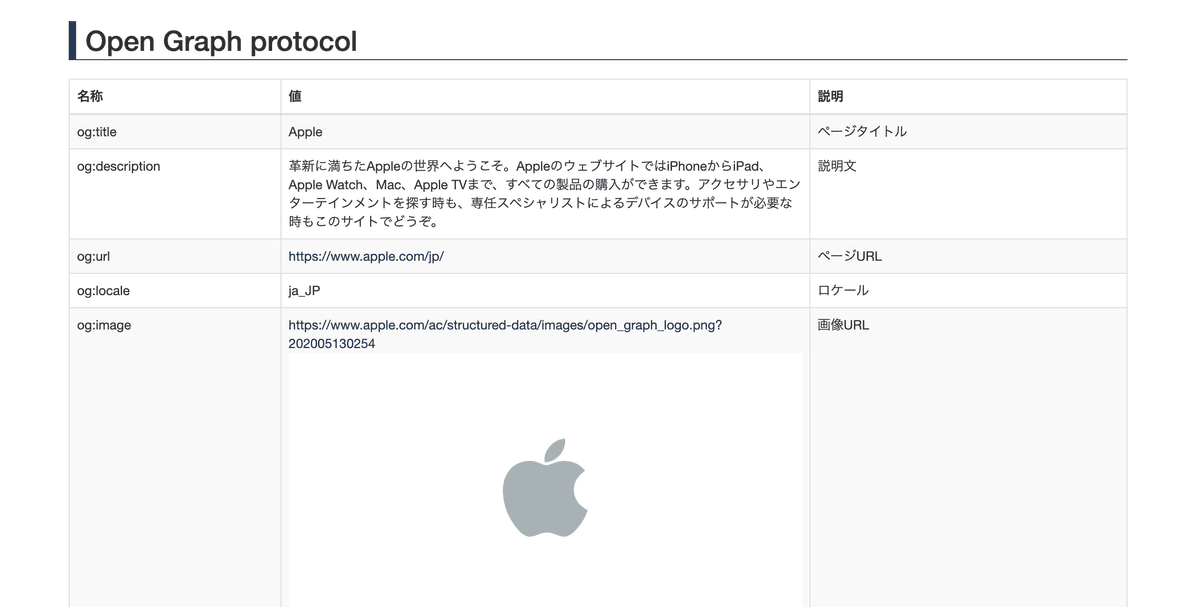Click the Open Graph protocol heading
1200x607 pixels.
221,42
